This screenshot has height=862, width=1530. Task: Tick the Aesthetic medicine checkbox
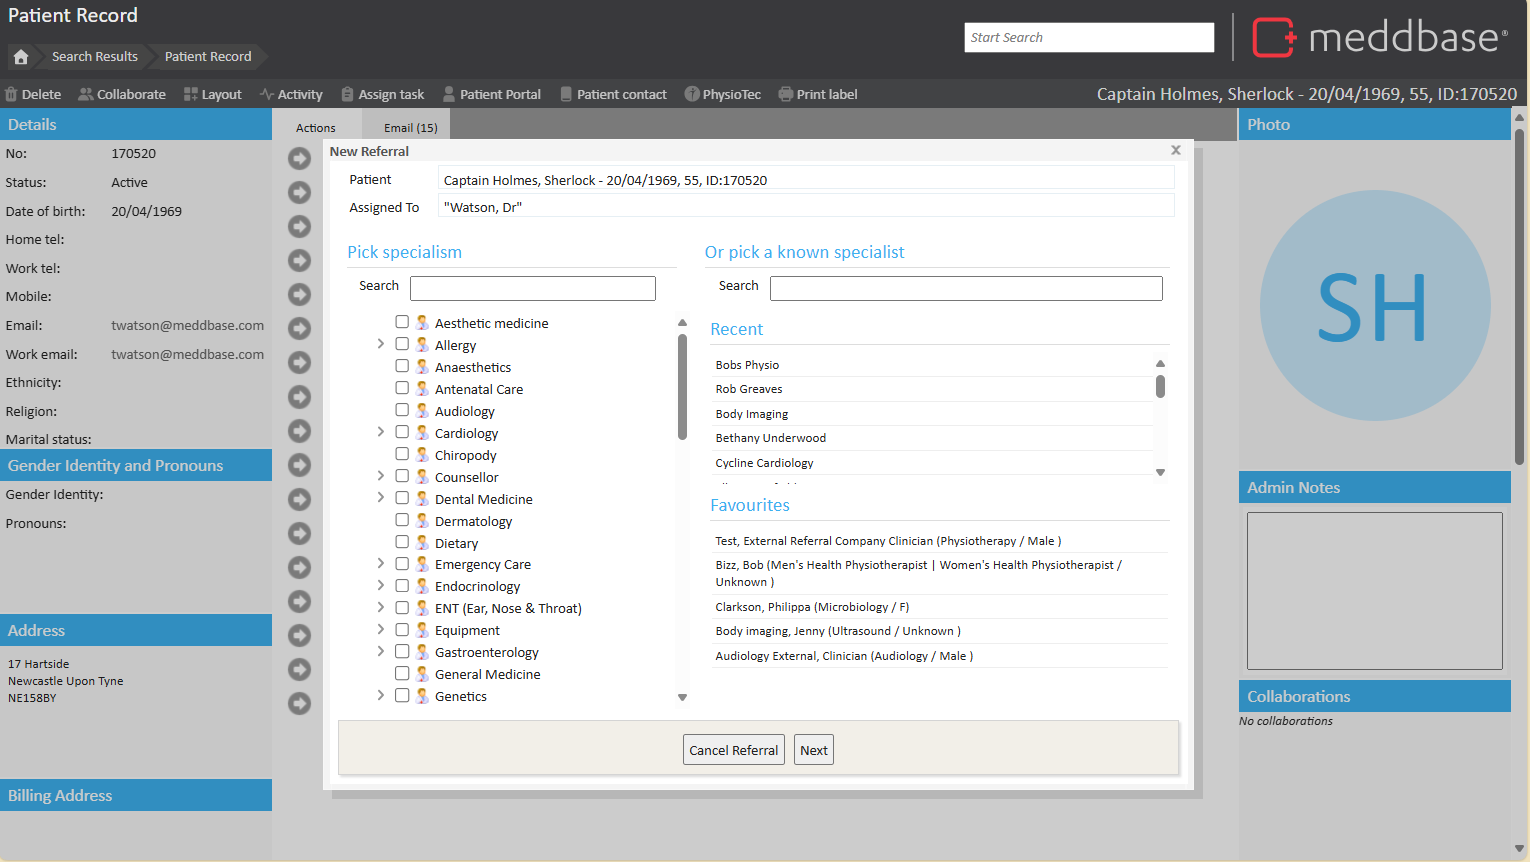pos(402,322)
